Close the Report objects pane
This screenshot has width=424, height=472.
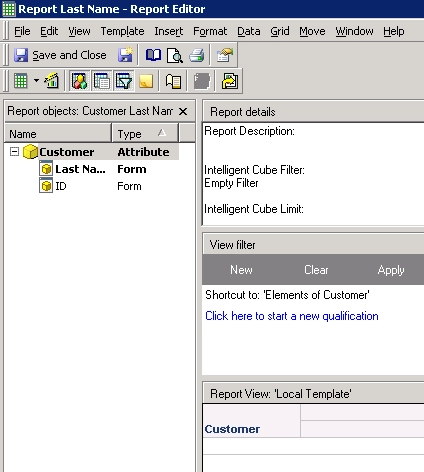[x=183, y=111]
